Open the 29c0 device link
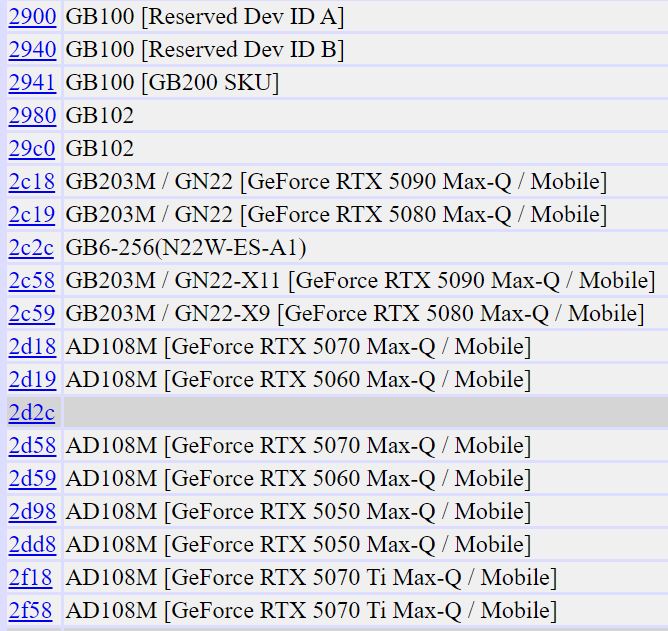The height and width of the screenshot is (631, 668). (32, 149)
